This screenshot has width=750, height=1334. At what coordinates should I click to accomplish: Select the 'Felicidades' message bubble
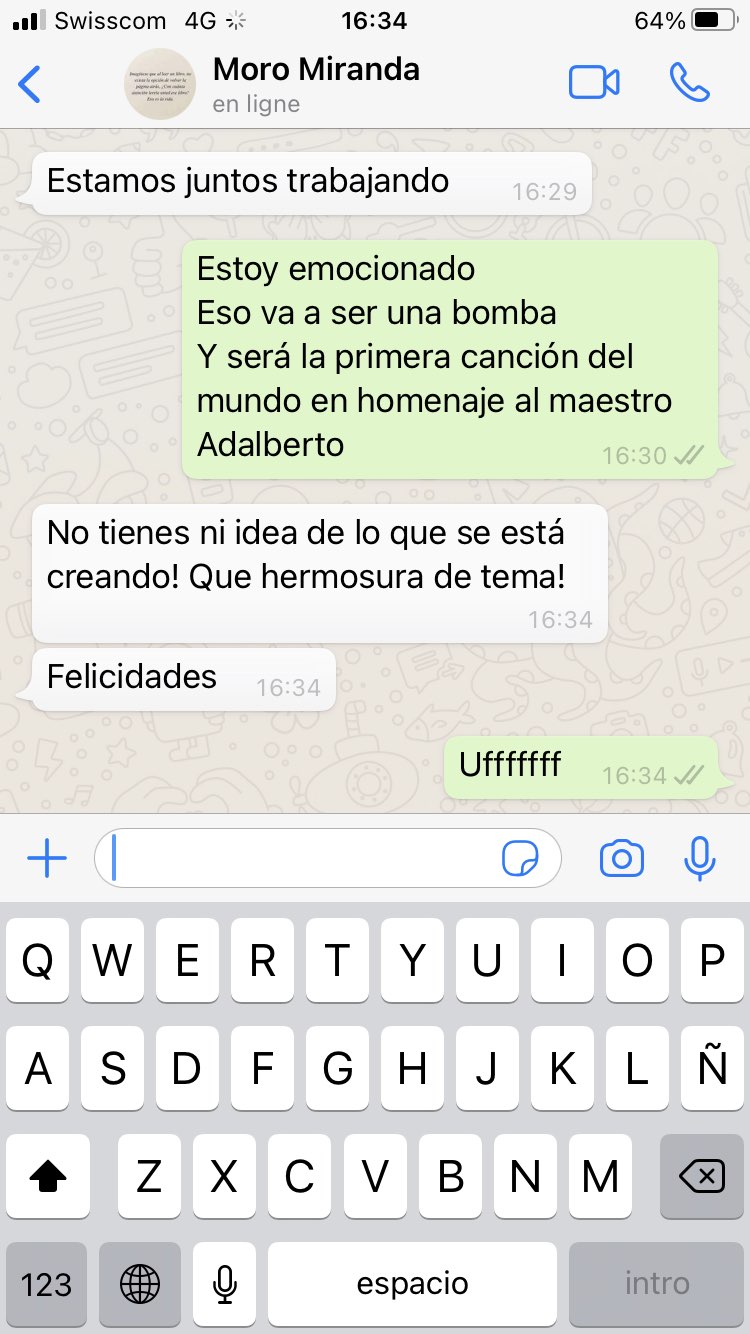[x=184, y=679]
